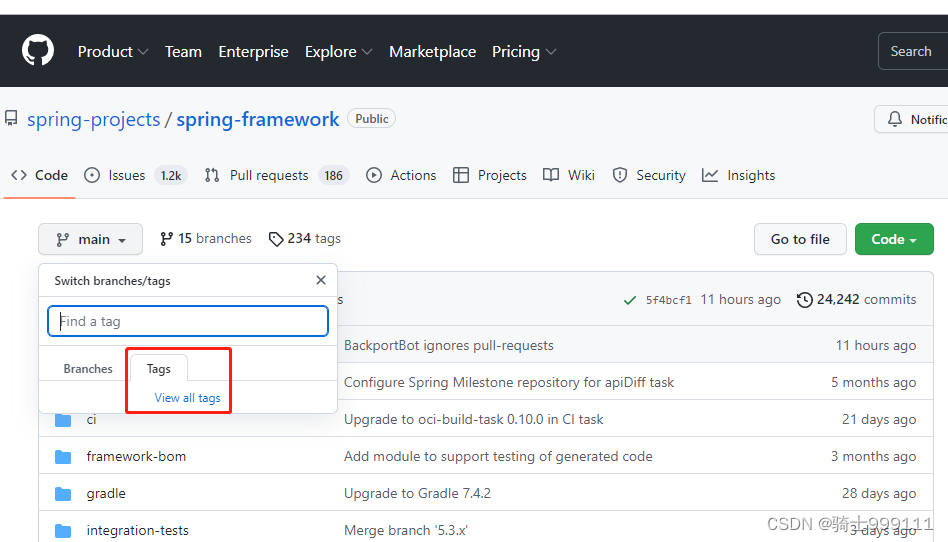Click the repository icon beside spring-projects
The height and width of the screenshot is (542, 948).
click(11, 119)
